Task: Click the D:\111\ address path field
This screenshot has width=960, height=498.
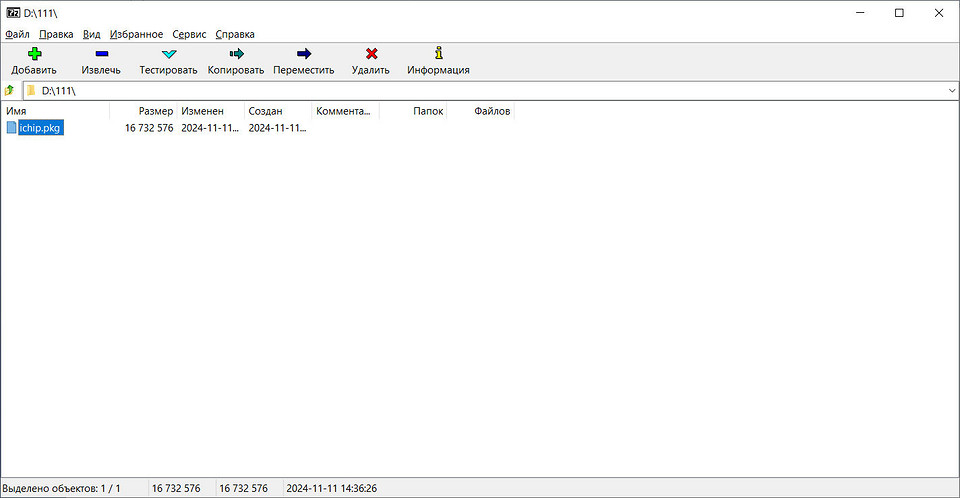Action: point(480,91)
